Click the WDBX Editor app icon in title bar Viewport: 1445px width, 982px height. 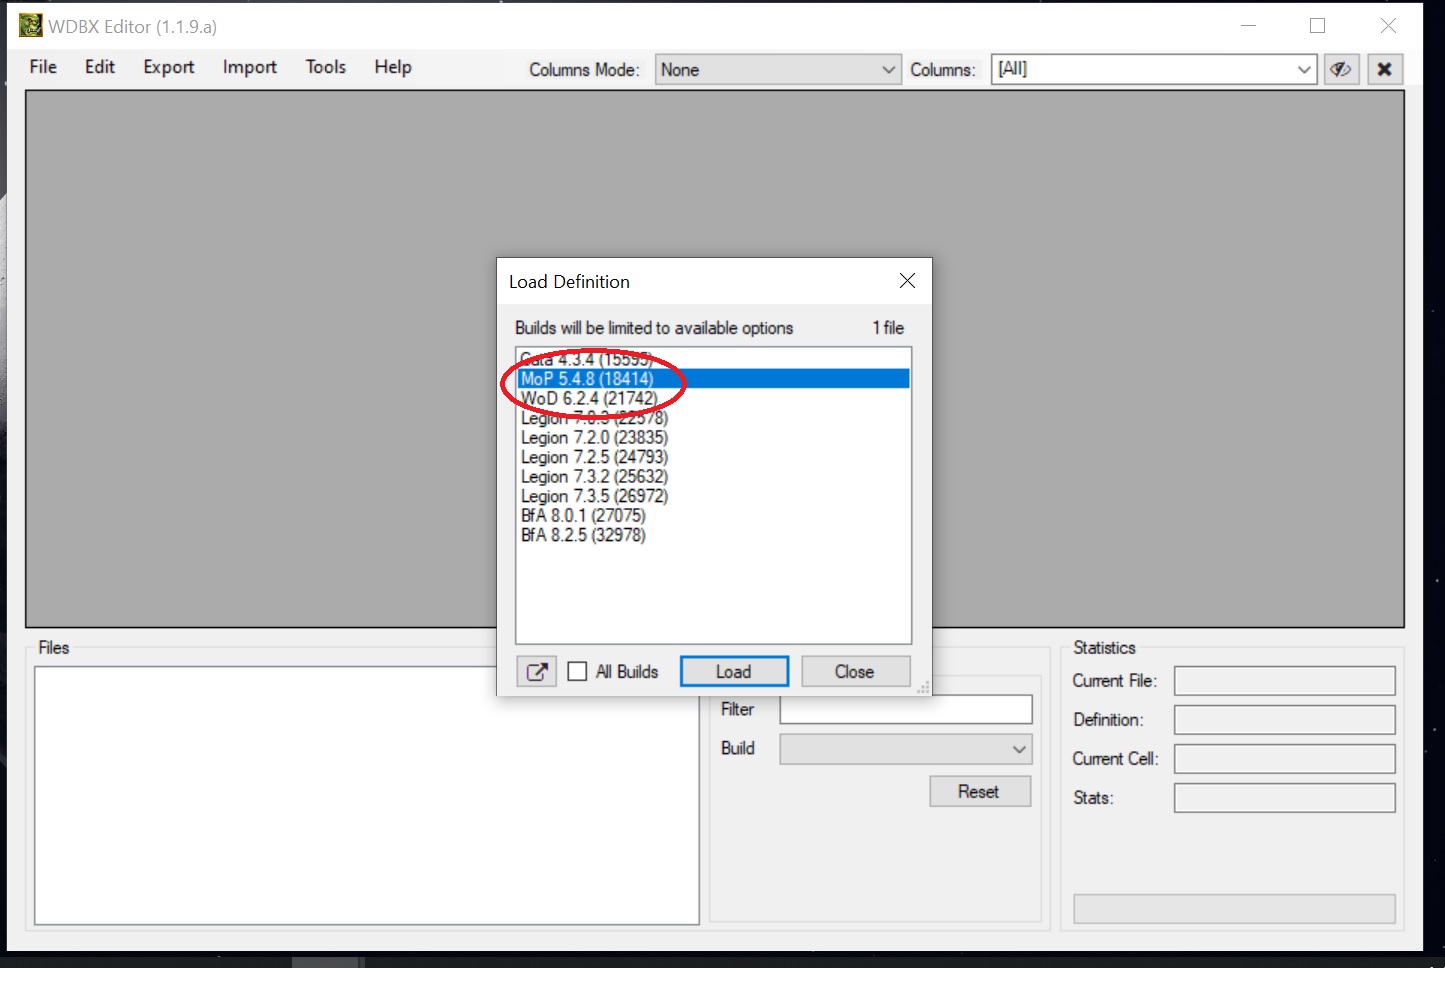point(31,26)
